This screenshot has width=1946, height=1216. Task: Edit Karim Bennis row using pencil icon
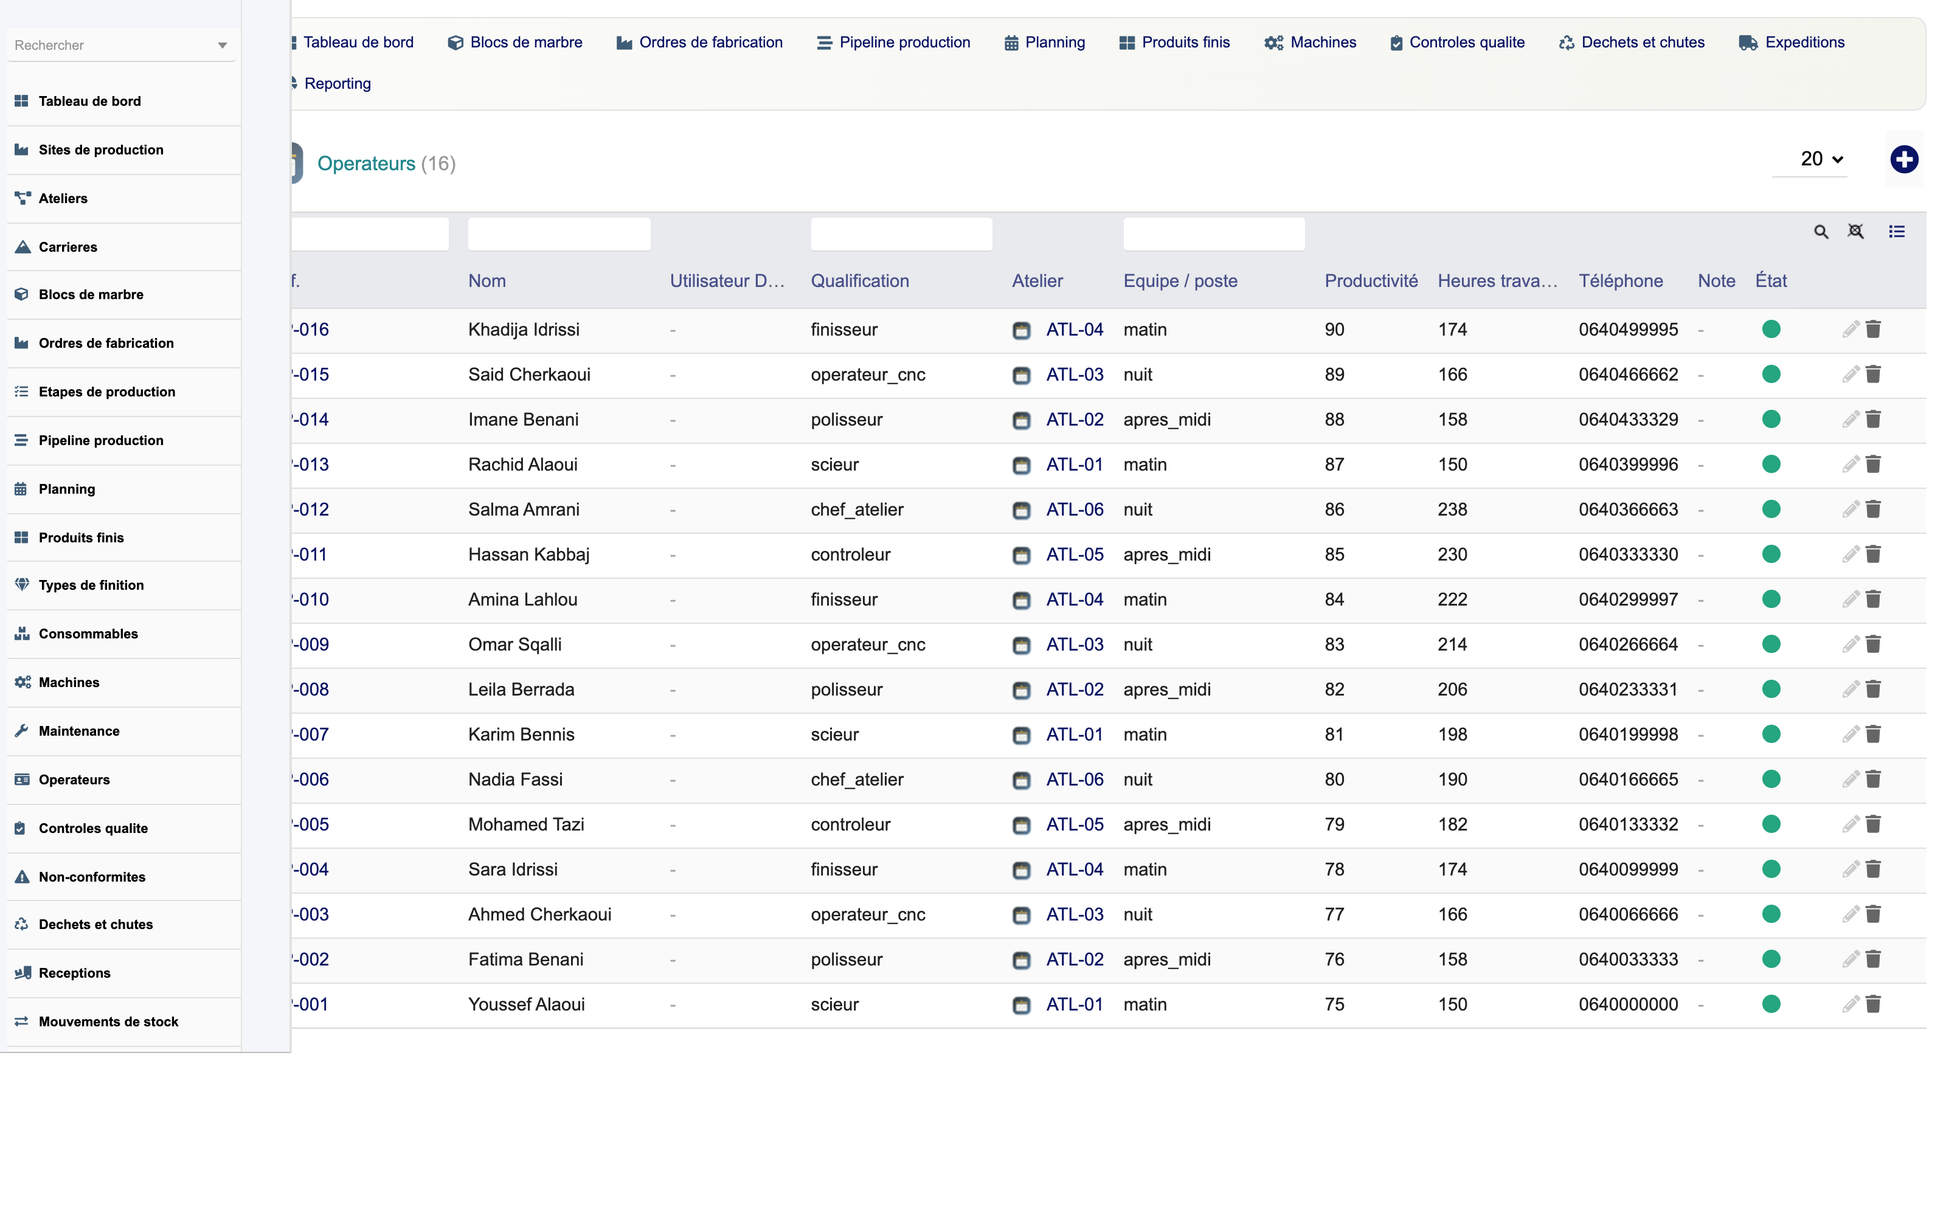[1851, 734]
